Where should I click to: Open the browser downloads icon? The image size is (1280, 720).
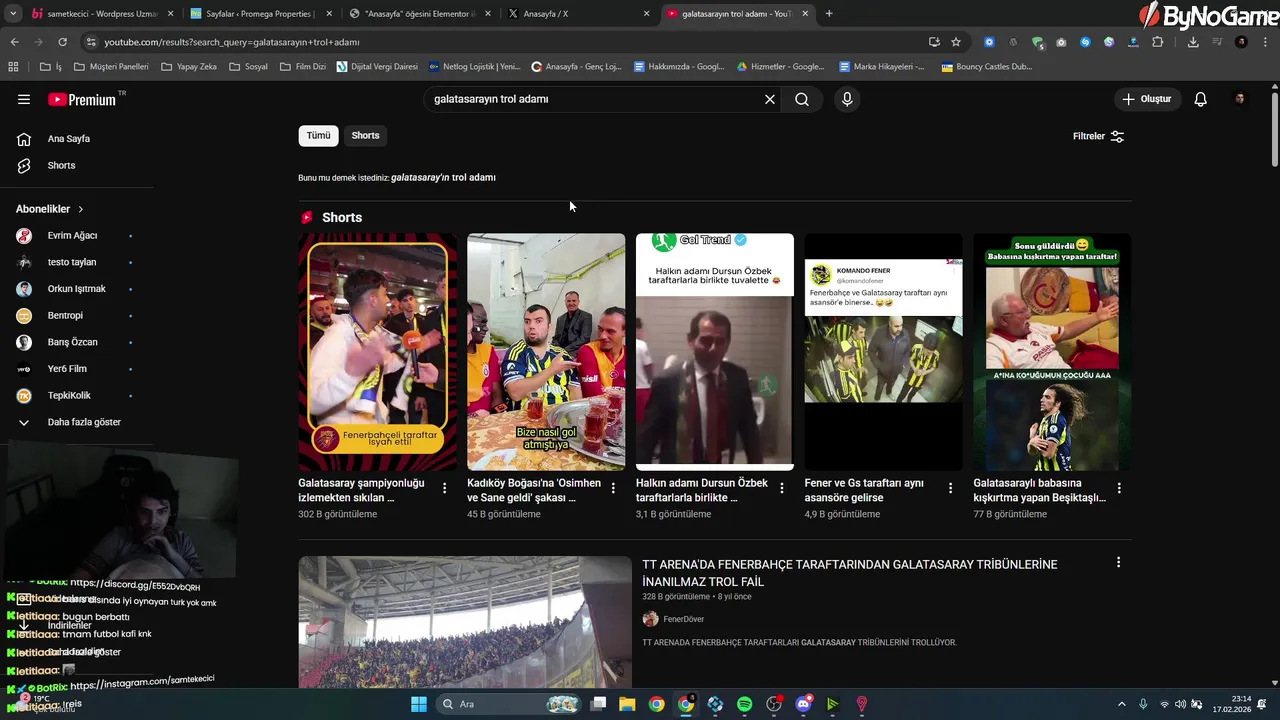point(1193,42)
